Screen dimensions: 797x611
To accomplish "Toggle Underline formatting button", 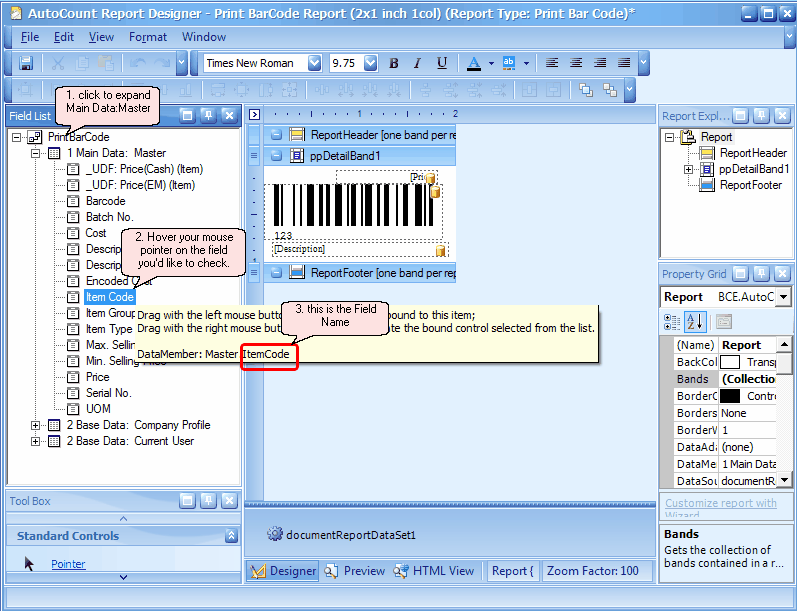I will pos(442,63).
